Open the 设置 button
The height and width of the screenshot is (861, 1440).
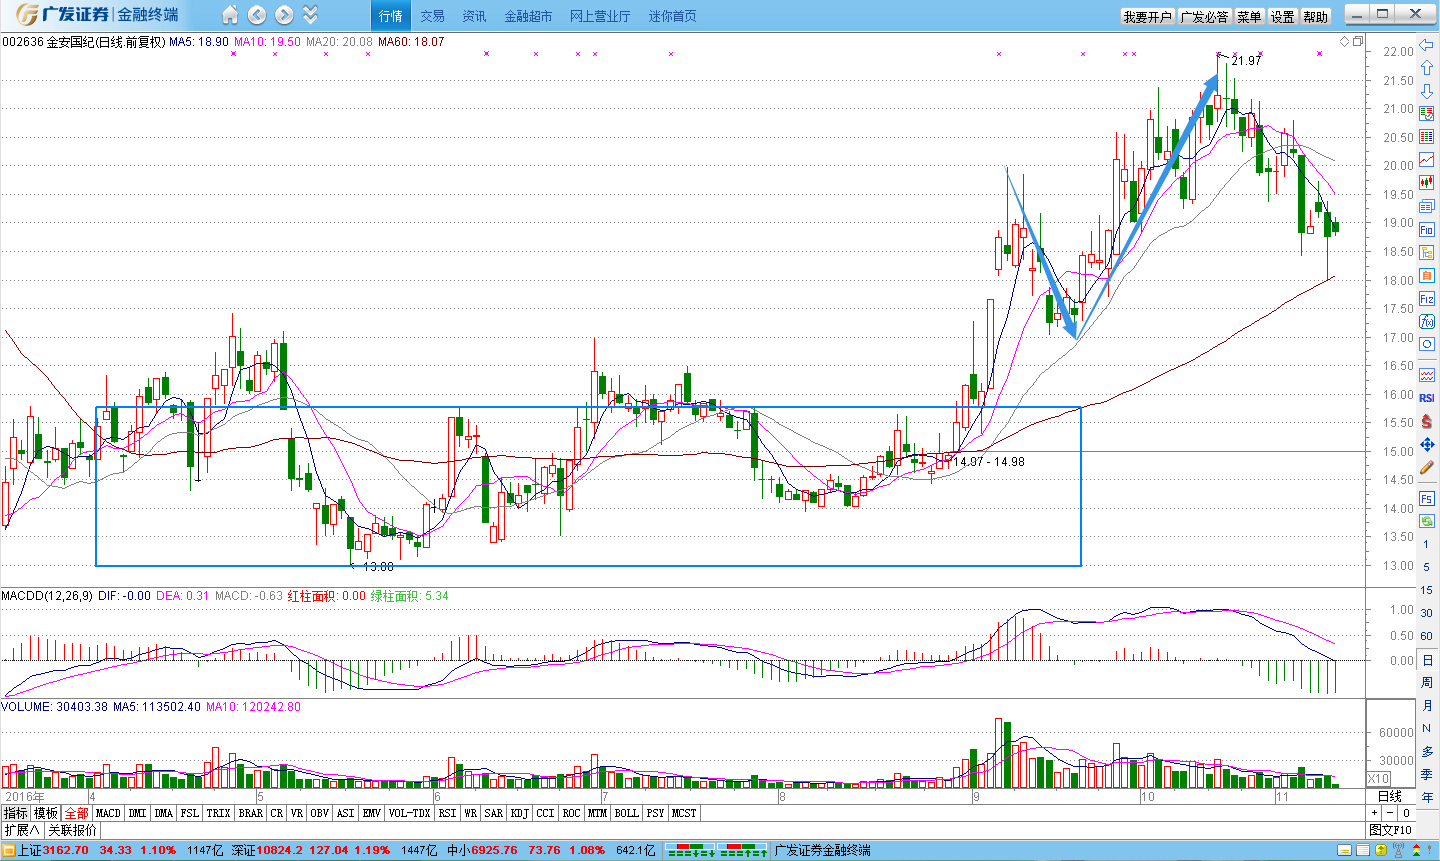point(1283,17)
